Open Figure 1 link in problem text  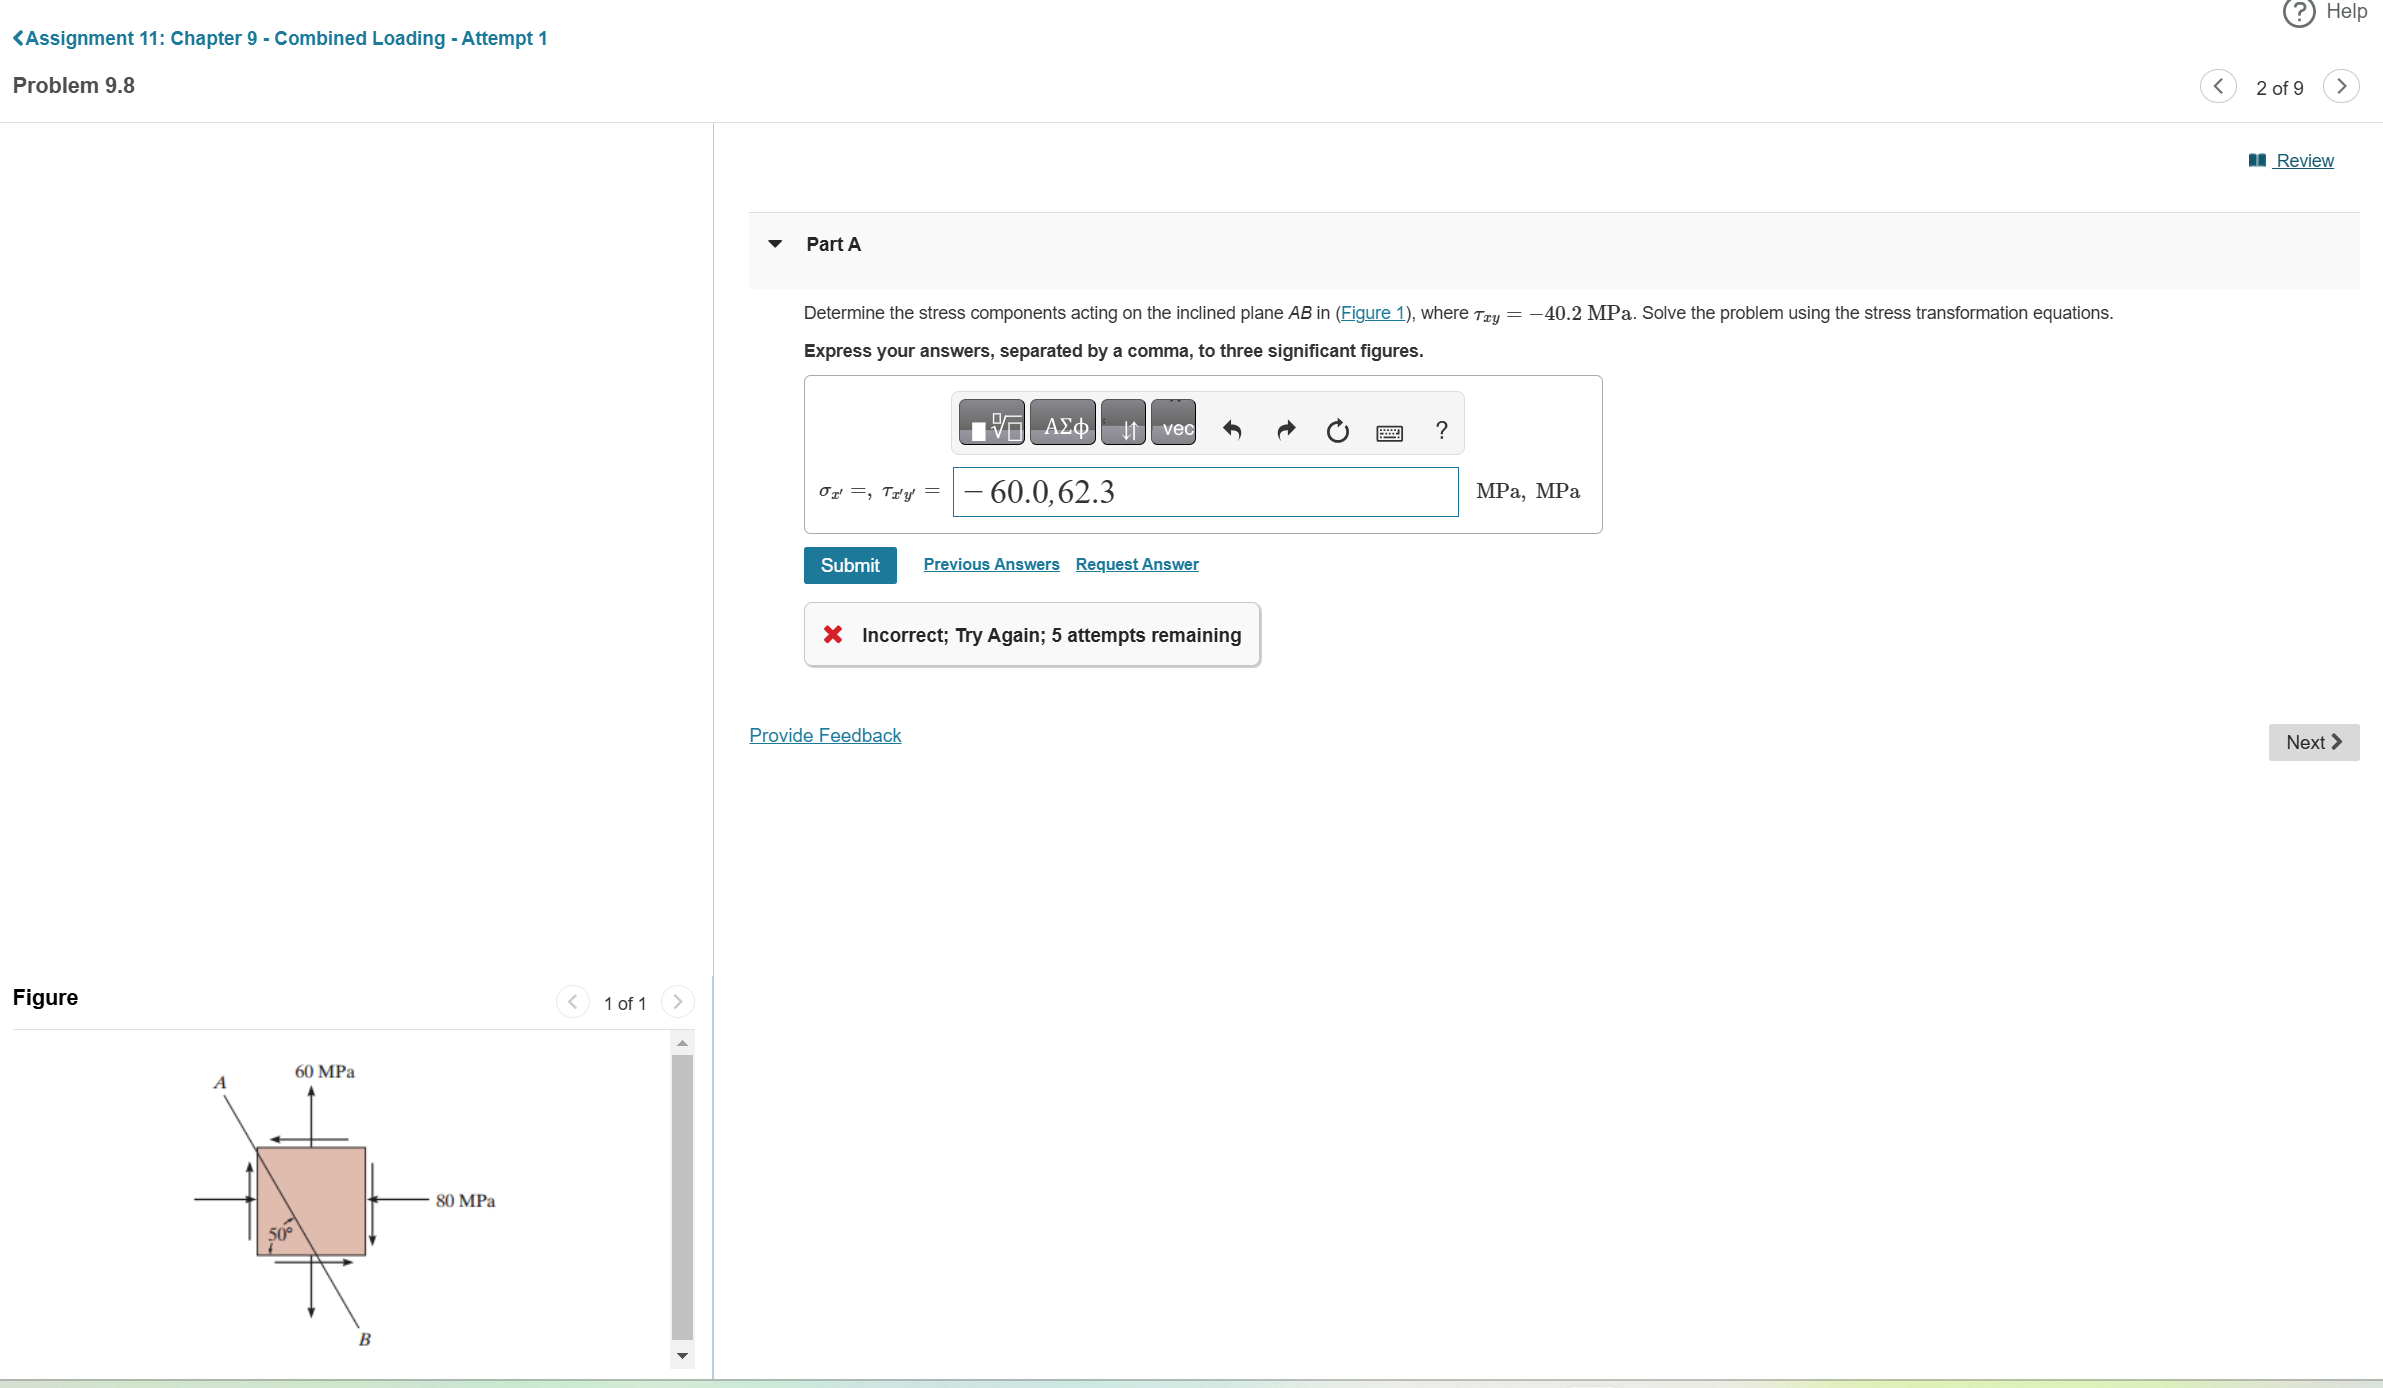point(1372,313)
